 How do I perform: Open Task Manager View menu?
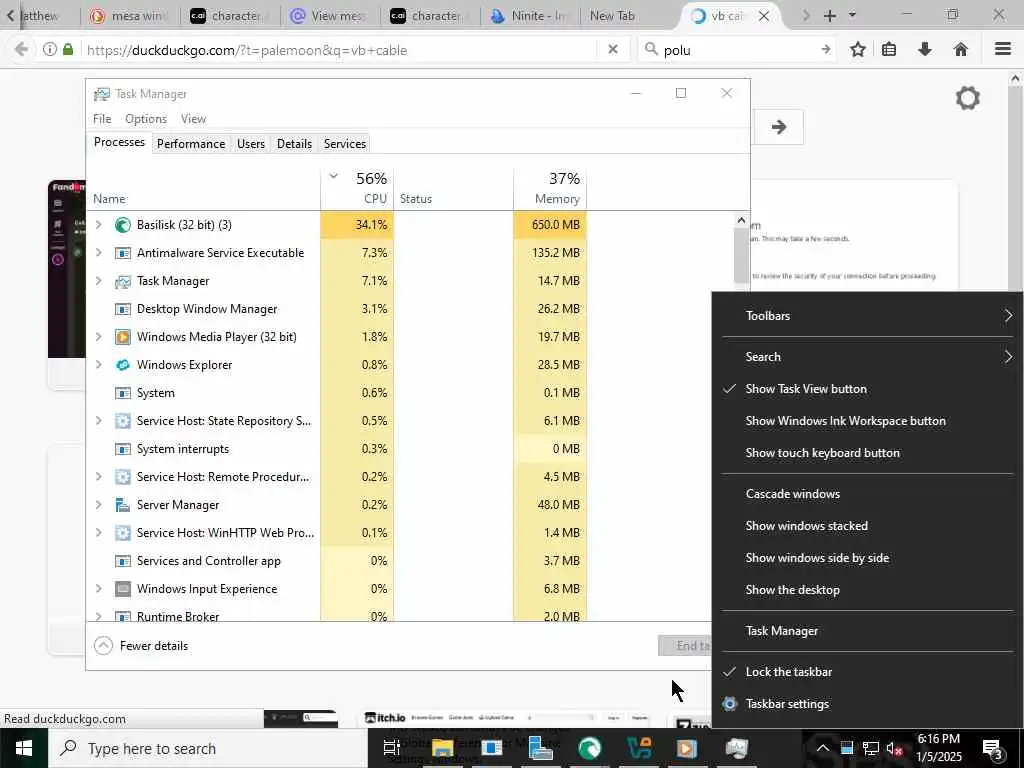[193, 119]
